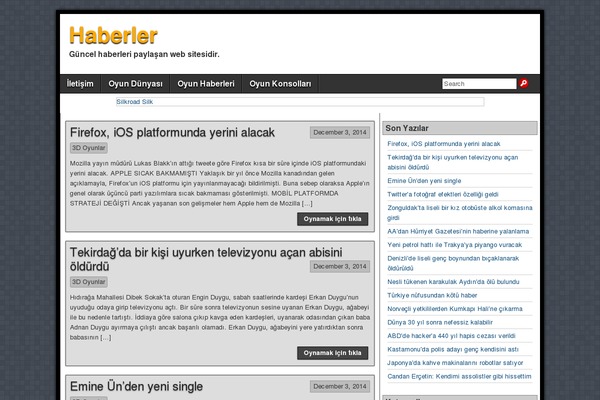
Task: Open sidebar link Japonya'da kahve makinalarını robotlar
Action: coord(455,362)
